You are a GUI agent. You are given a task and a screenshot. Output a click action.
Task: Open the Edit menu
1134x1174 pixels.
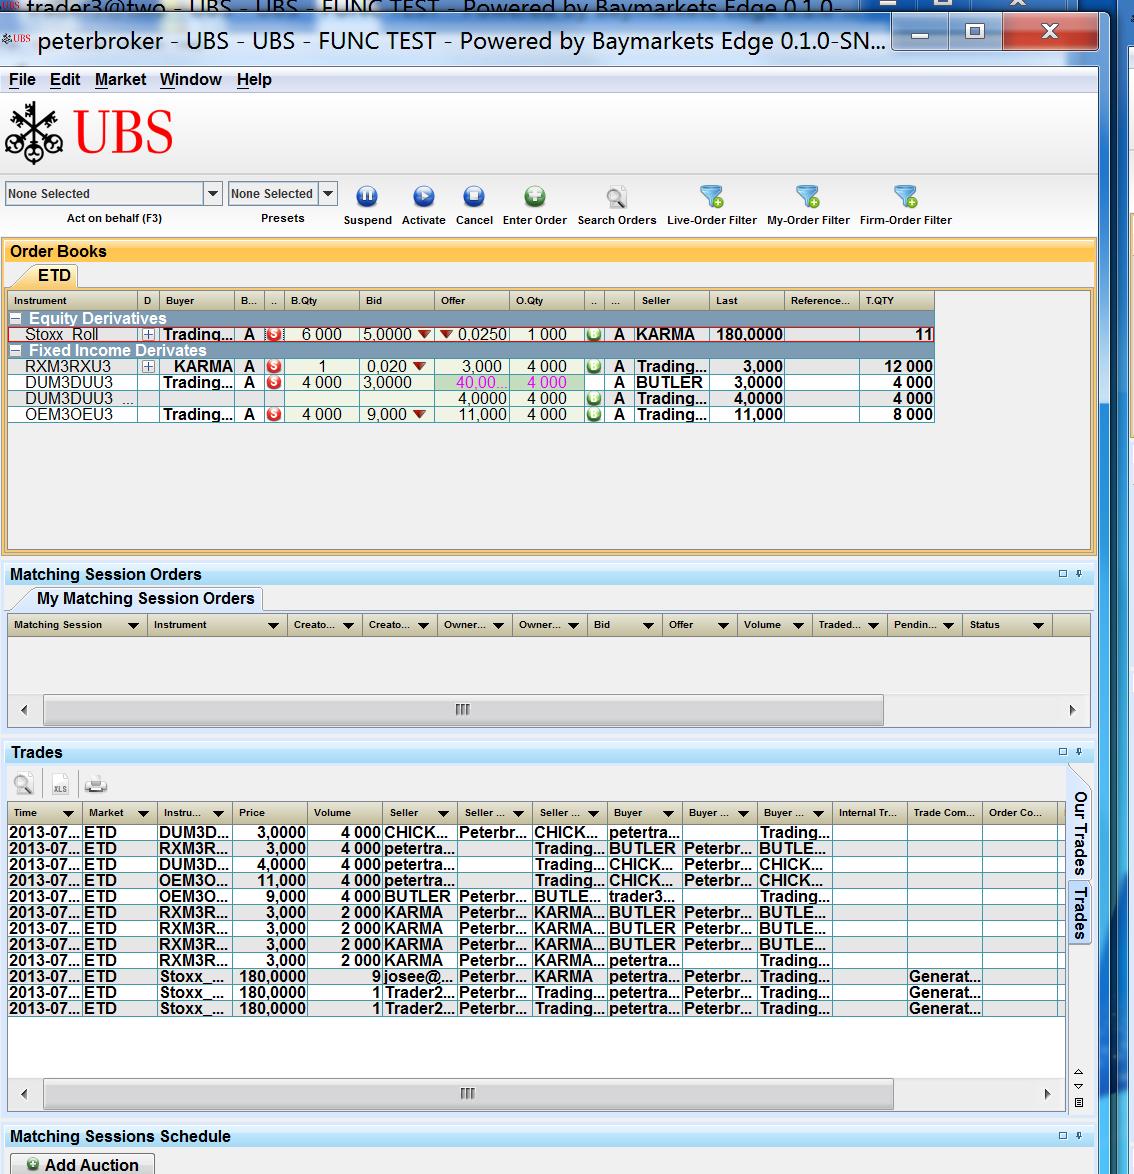coord(65,79)
